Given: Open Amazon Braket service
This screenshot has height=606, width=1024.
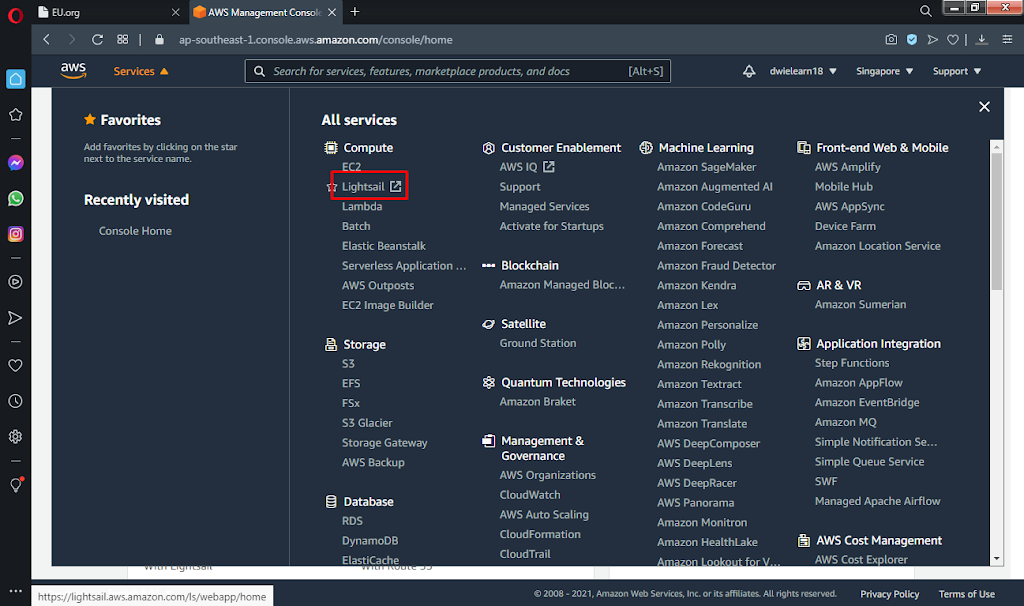Looking at the screenshot, I should tap(537, 402).
